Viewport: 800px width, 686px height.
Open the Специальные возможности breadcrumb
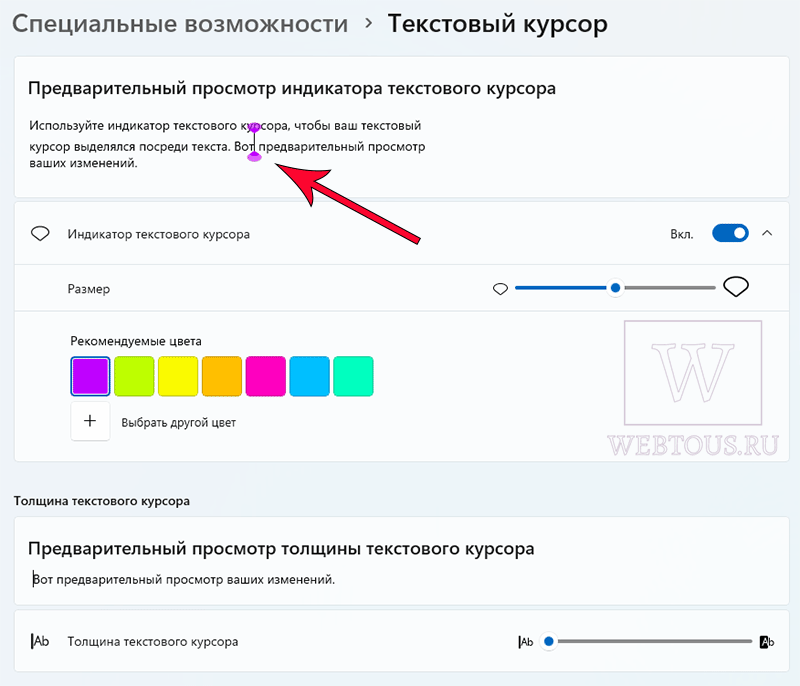click(x=180, y=24)
